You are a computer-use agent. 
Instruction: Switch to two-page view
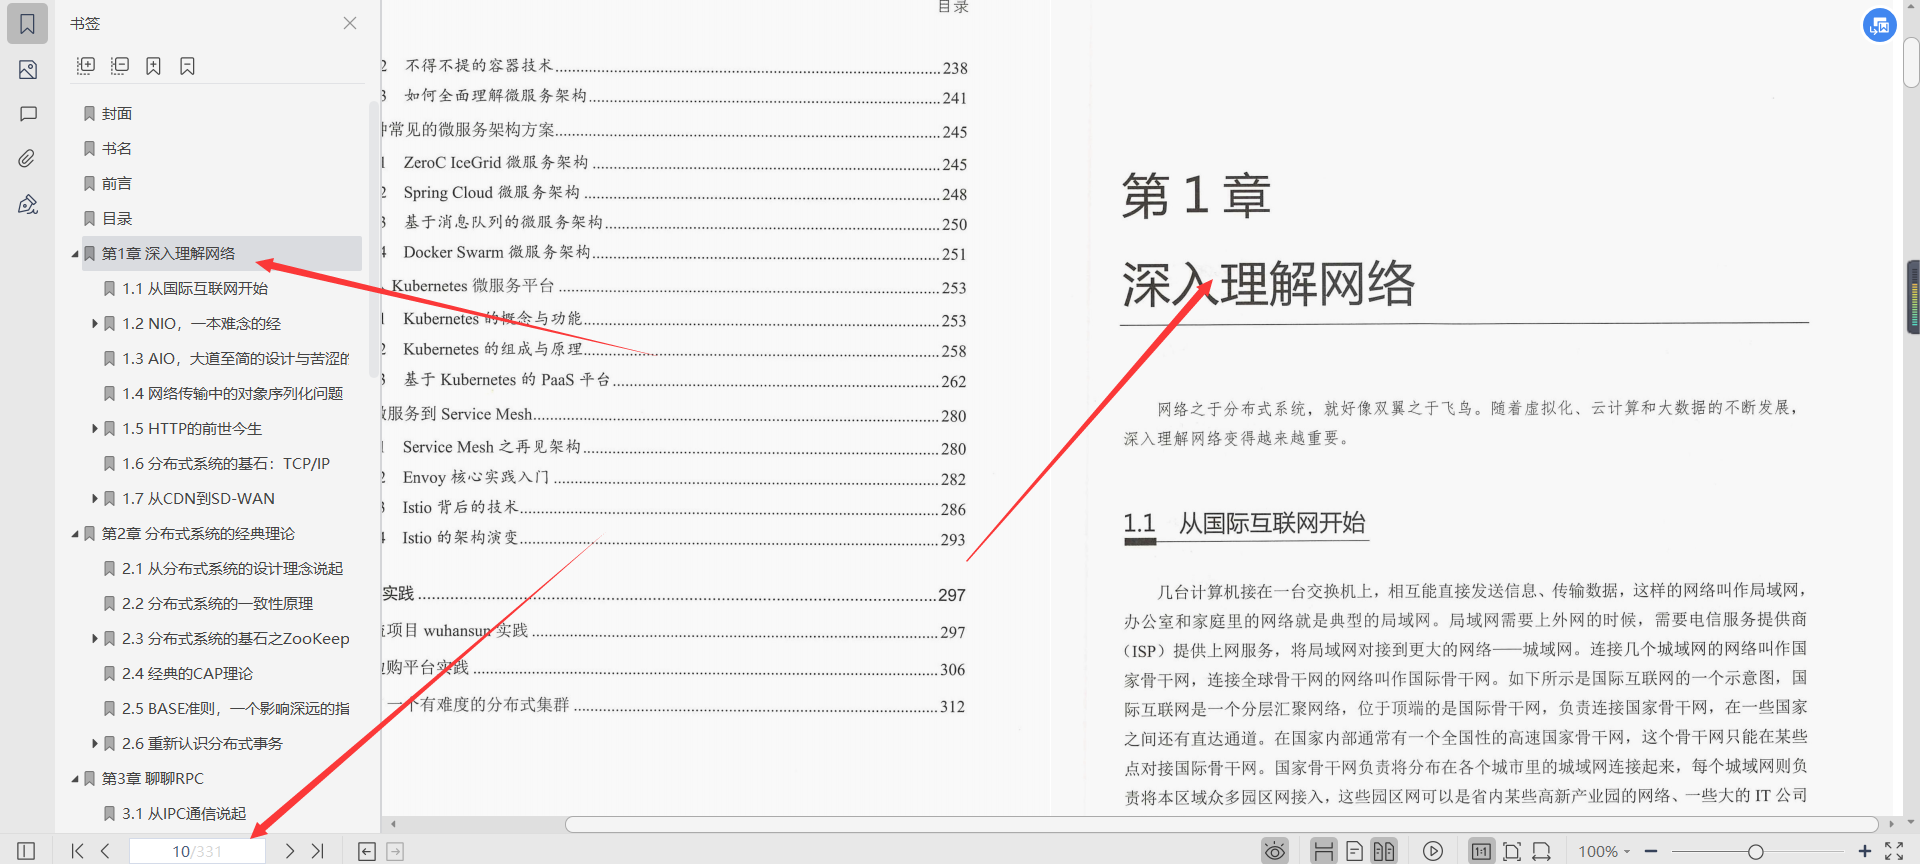(1384, 851)
